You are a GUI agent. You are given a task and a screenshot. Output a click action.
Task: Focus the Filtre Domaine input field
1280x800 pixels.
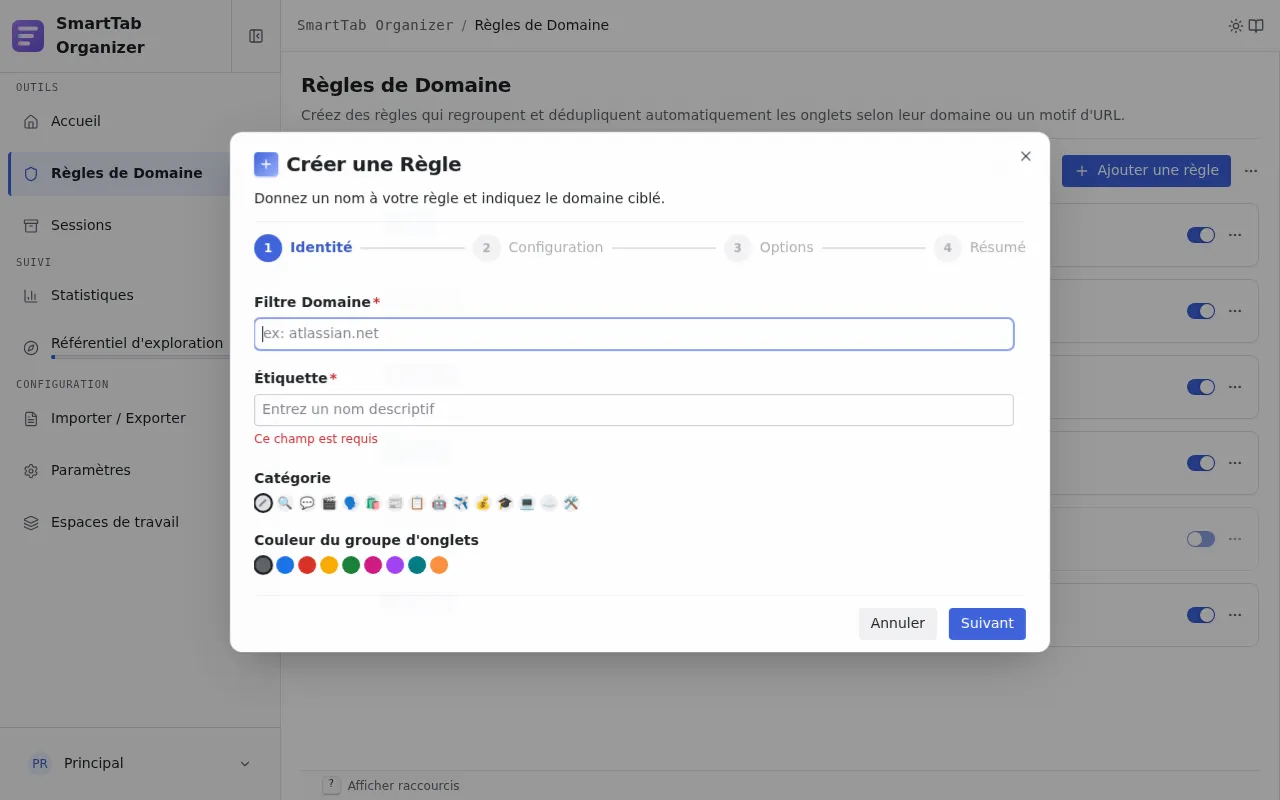pyautogui.click(x=634, y=334)
